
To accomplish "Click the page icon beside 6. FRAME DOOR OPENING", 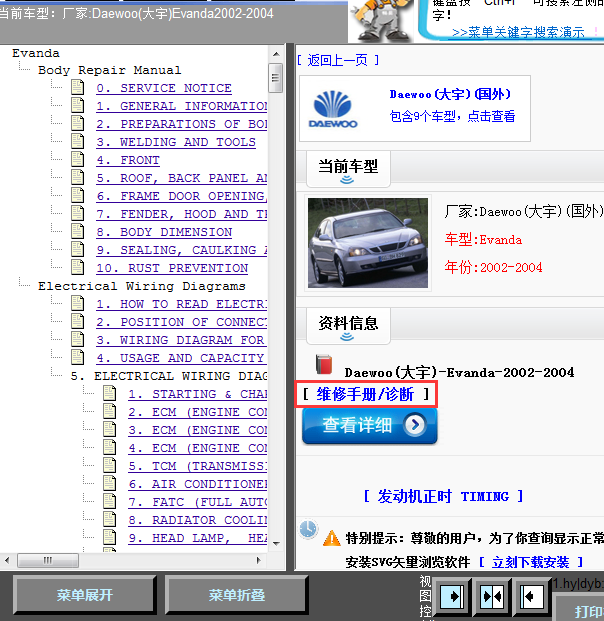I will click(x=77, y=195).
